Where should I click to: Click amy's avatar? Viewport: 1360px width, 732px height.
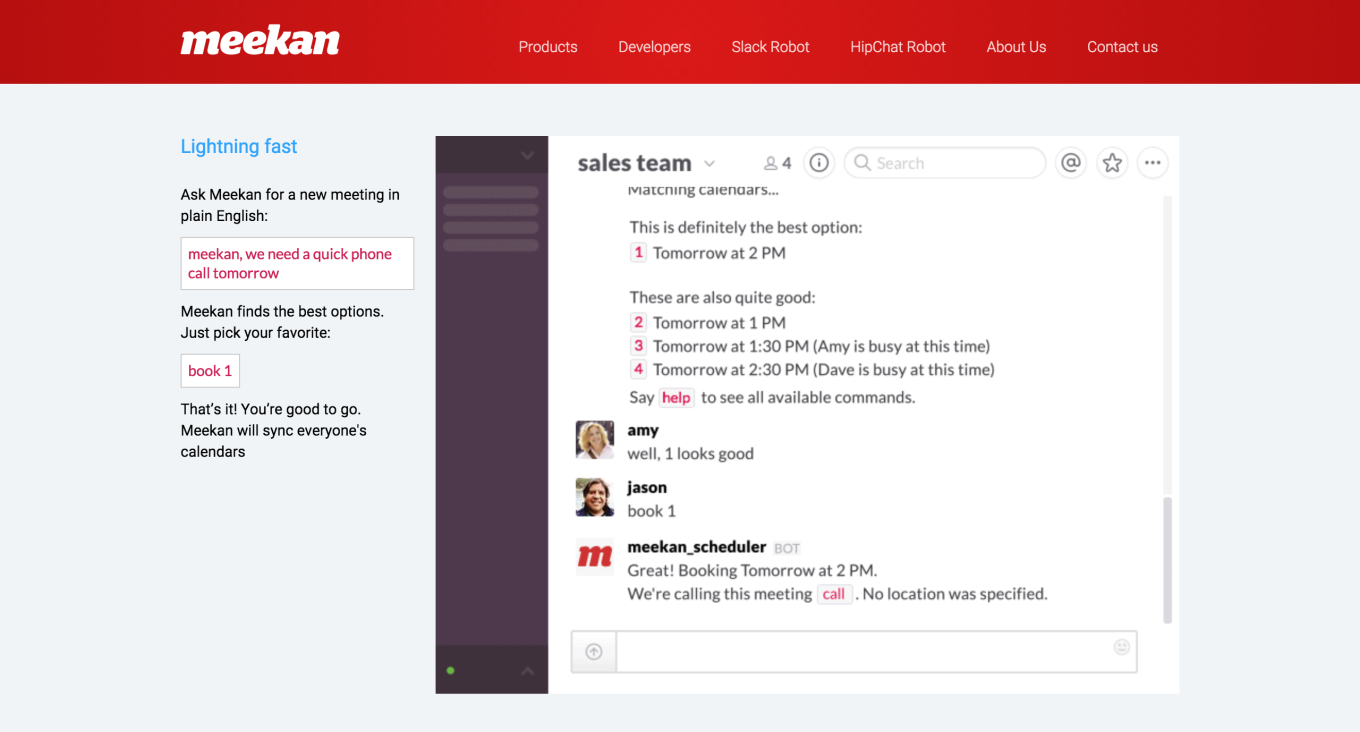pyautogui.click(x=595, y=440)
